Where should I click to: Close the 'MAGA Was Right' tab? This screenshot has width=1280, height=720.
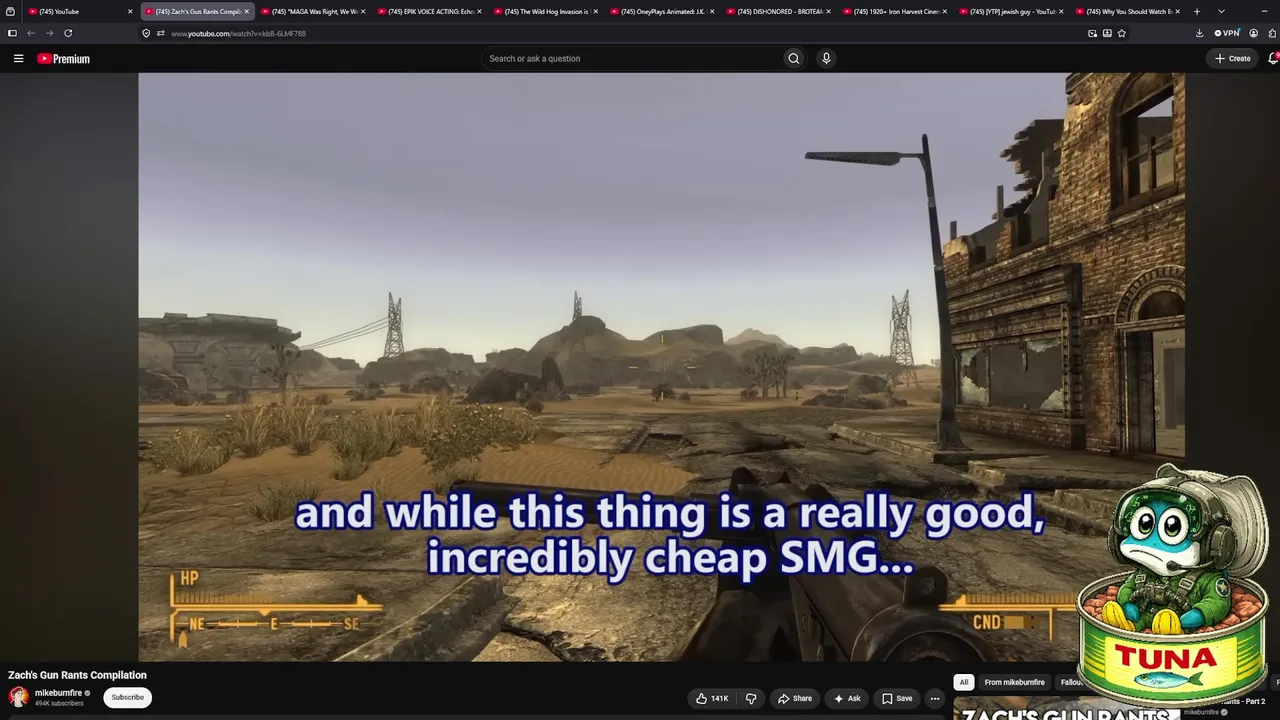coord(363,11)
